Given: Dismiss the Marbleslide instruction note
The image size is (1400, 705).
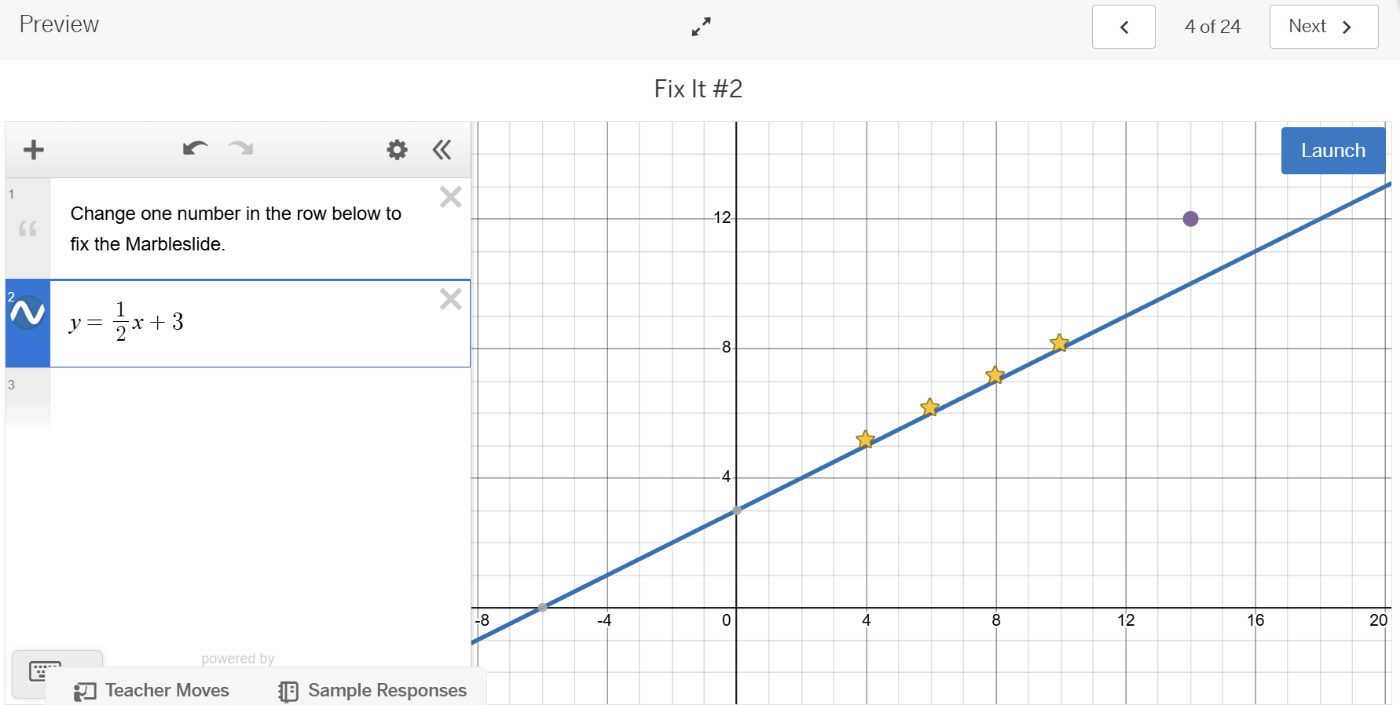Looking at the screenshot, I should (x=450, y=196).
